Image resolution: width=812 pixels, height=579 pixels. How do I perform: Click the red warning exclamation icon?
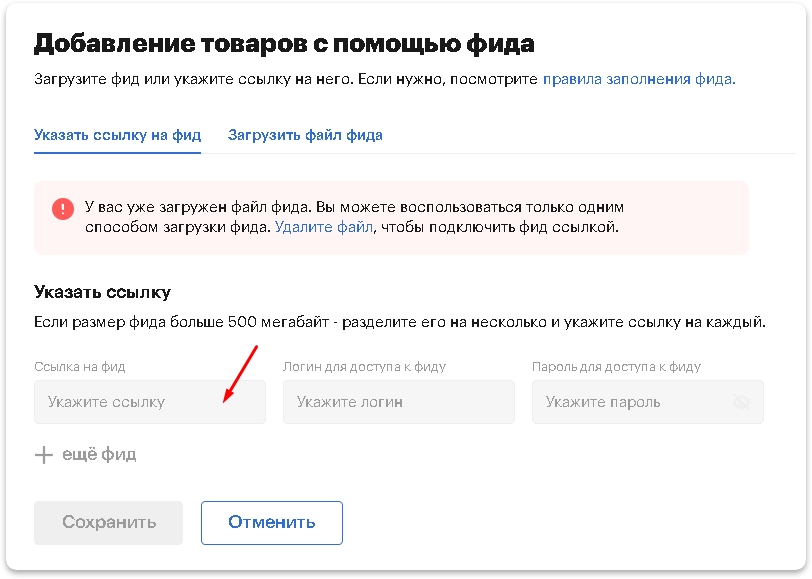(63, 208)
